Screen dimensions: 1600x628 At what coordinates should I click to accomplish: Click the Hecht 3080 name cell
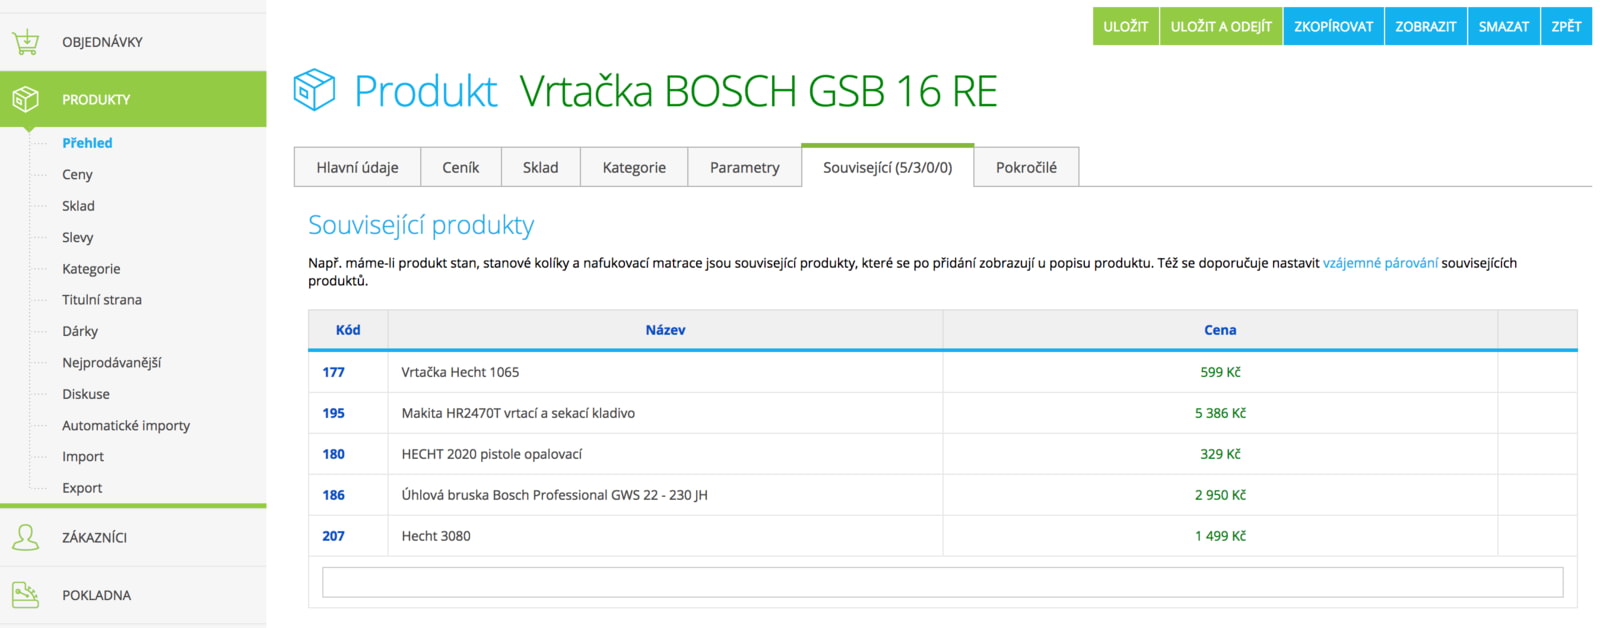pos(665,536)
